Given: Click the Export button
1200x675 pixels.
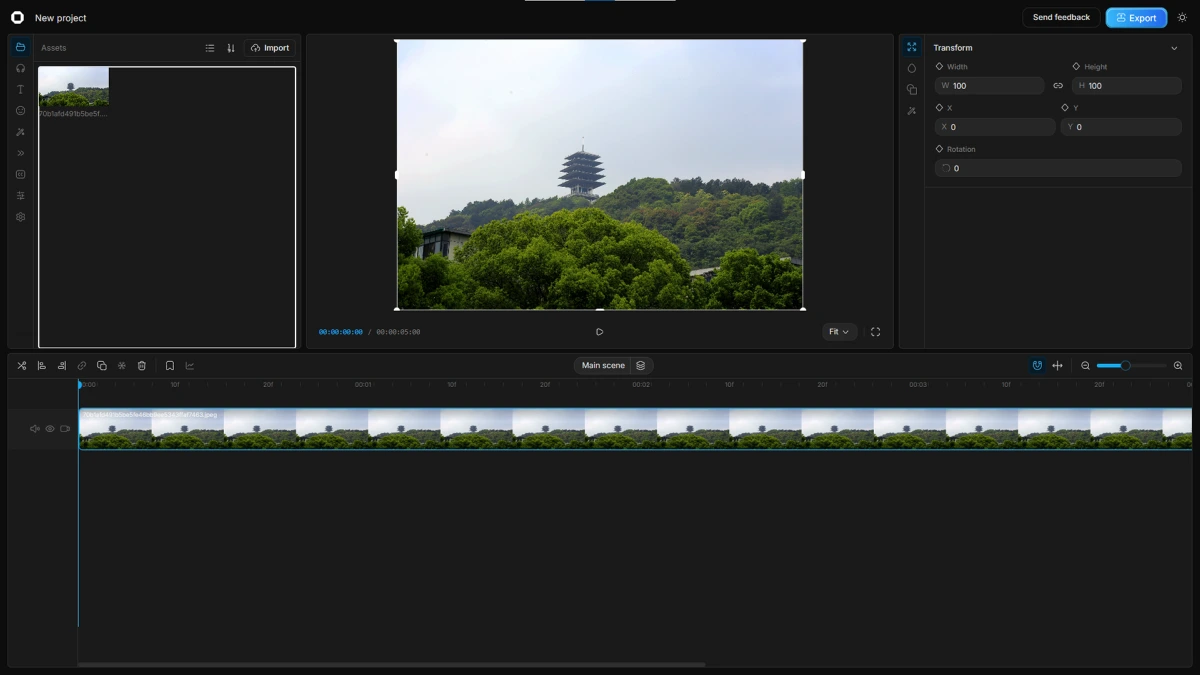Looking at the screenshot, I should coord(1136,17).
